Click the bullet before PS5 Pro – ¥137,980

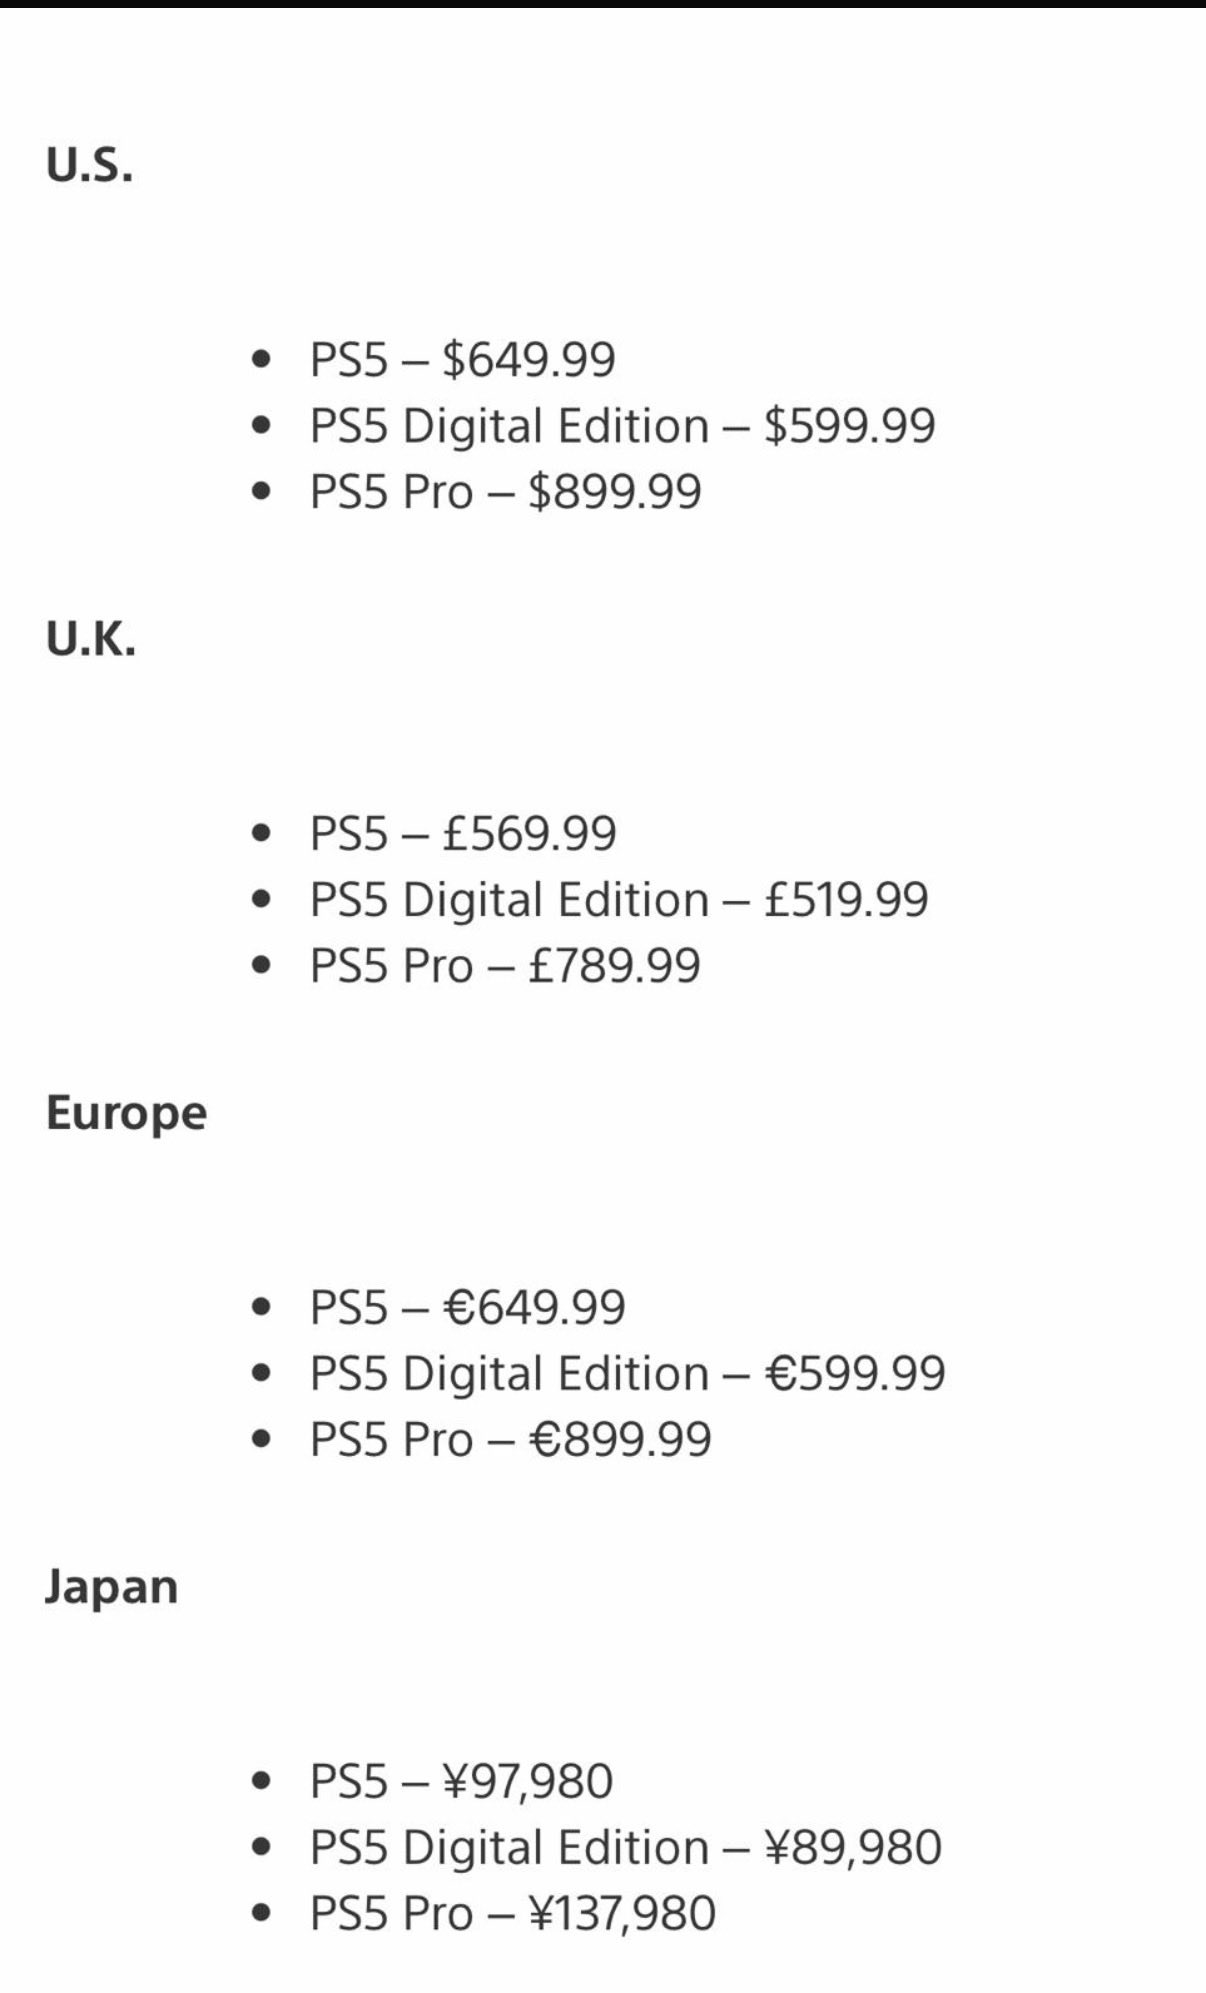click(x=262, y=1913)
